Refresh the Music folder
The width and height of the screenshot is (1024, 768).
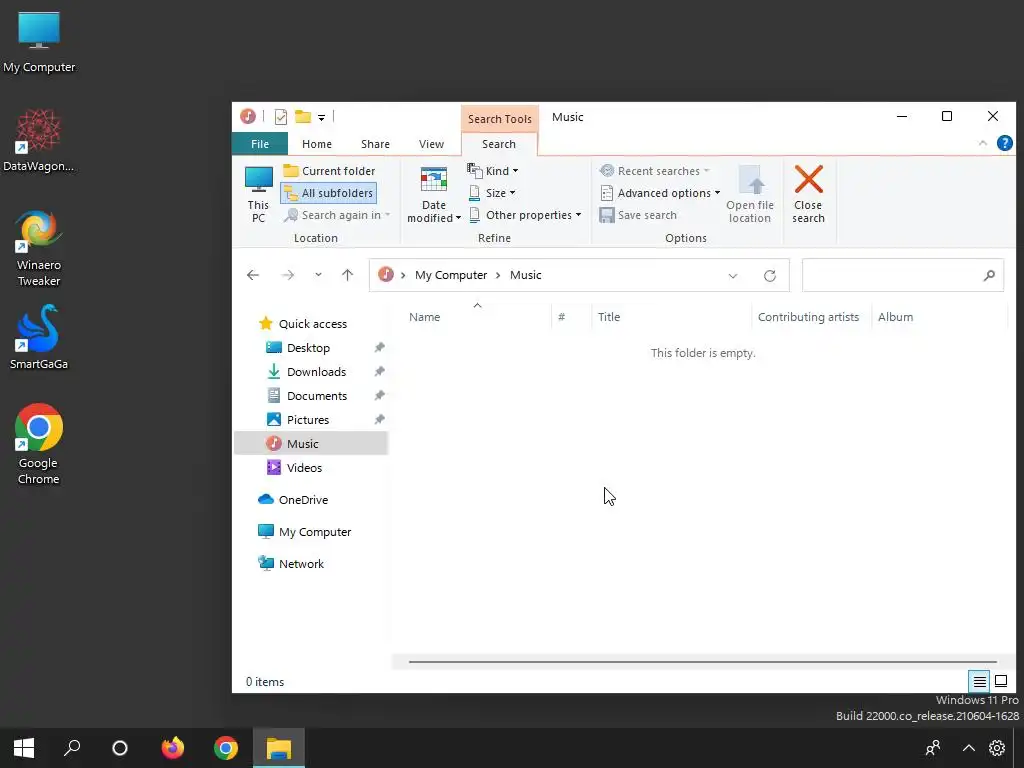pyautogui.click(x=770, y=276)
